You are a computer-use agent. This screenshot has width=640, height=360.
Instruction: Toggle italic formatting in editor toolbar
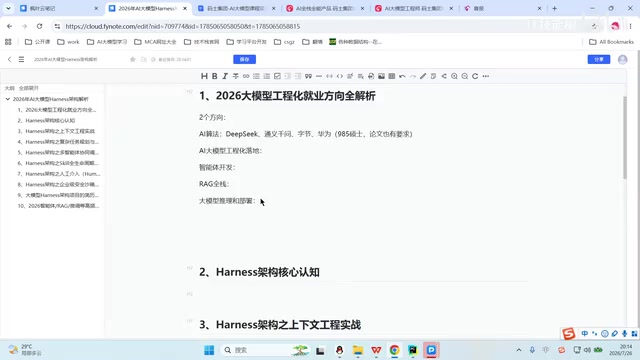225,76
